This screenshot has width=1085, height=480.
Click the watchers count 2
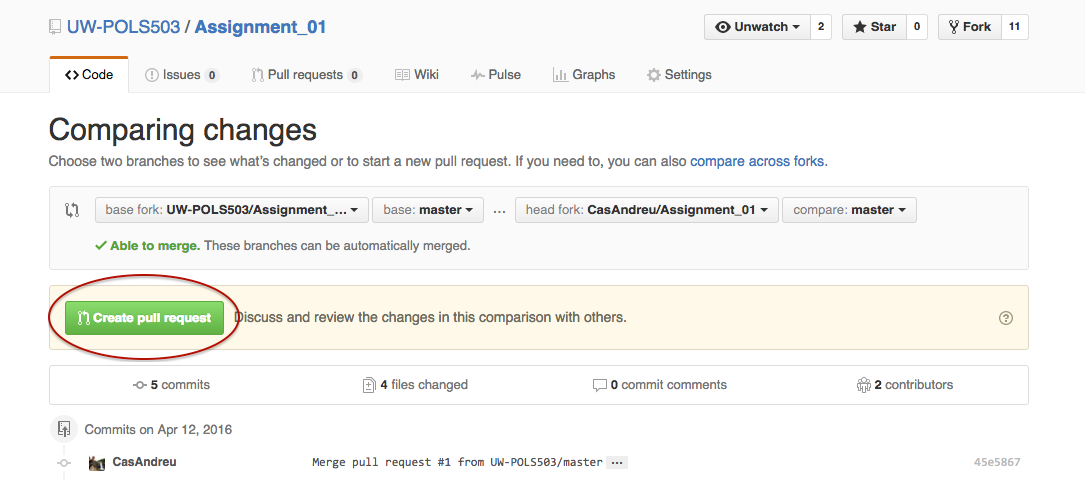(821, 27)
